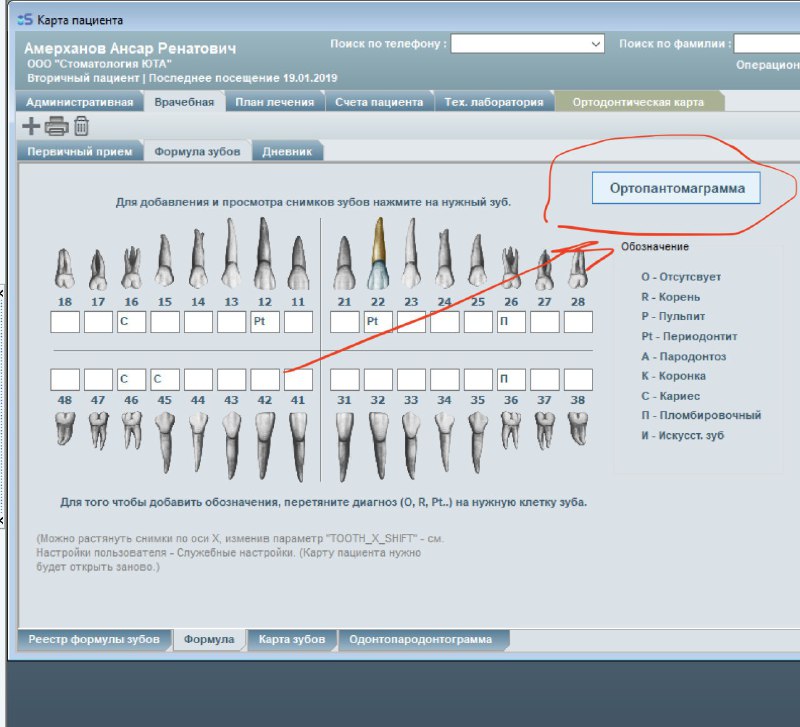Screen dimensions: 800x727
Task: Switch to План лечения tab
Action: [274, 102]
